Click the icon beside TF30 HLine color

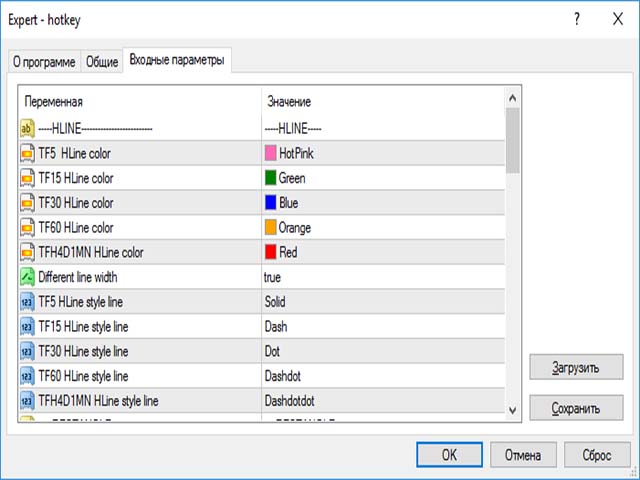pyautogui.click(x=28, y=203)
